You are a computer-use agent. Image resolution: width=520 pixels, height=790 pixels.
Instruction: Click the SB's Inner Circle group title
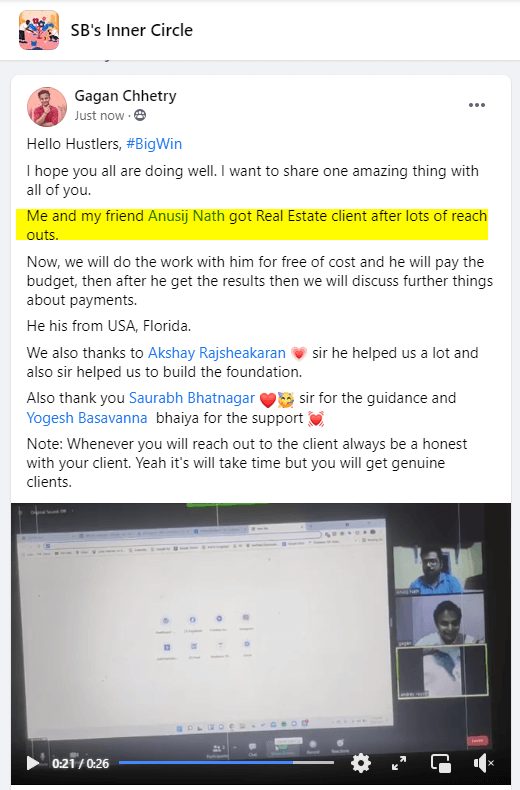132,30
